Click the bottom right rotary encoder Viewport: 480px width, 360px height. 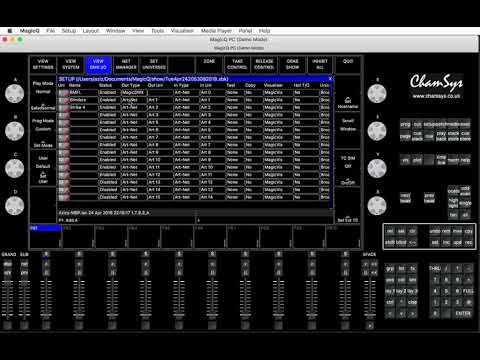click(x=377, y=205)
